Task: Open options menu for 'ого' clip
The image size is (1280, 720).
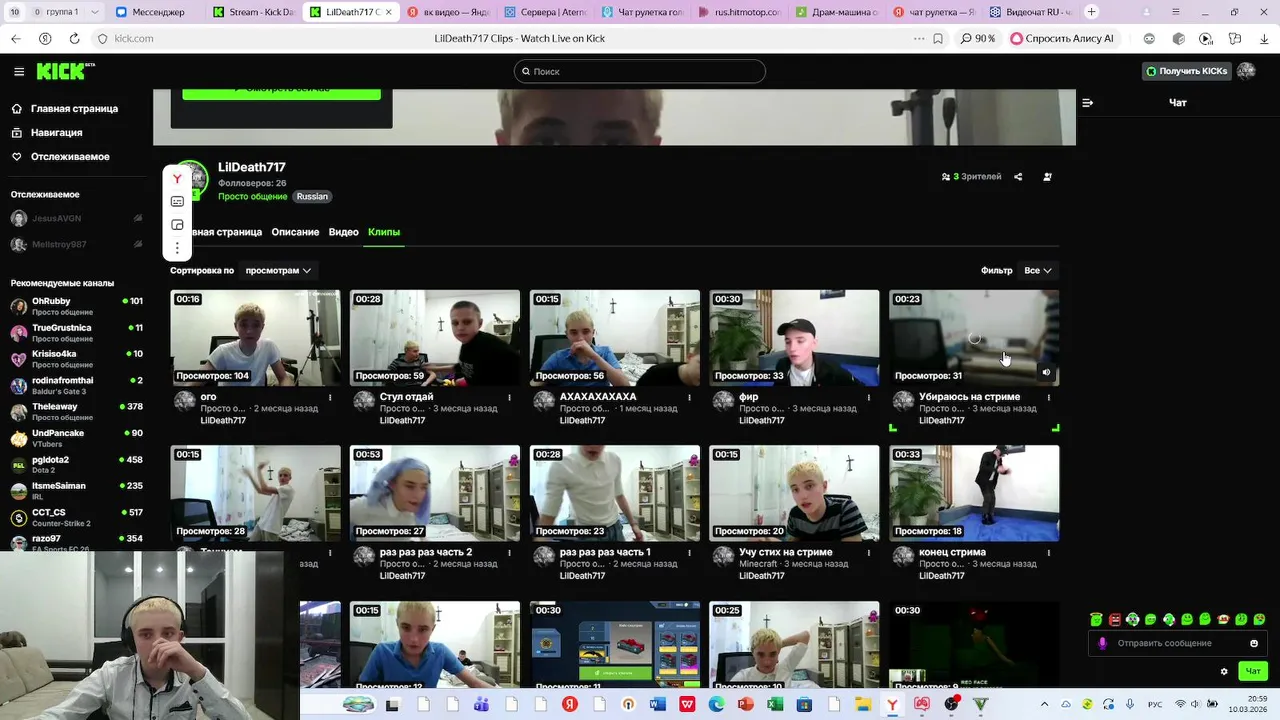Action: click(330, 398)
